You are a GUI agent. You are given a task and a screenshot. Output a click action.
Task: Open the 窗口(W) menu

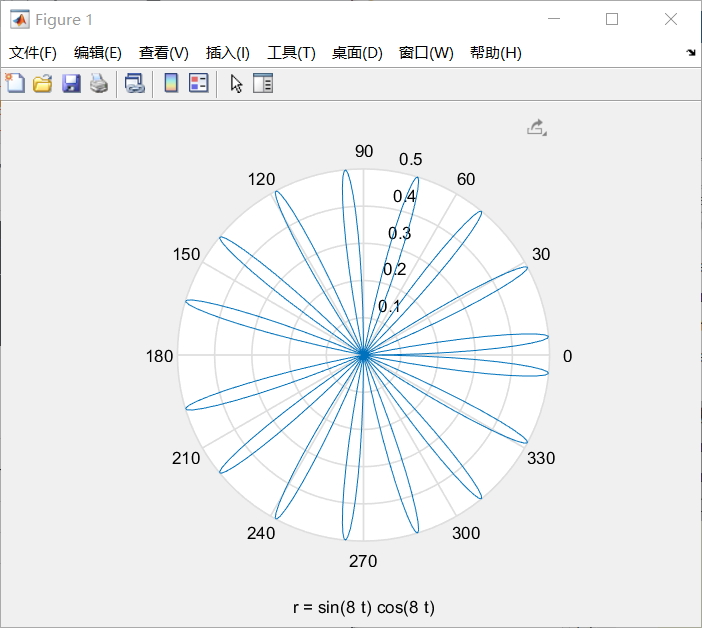426,53
